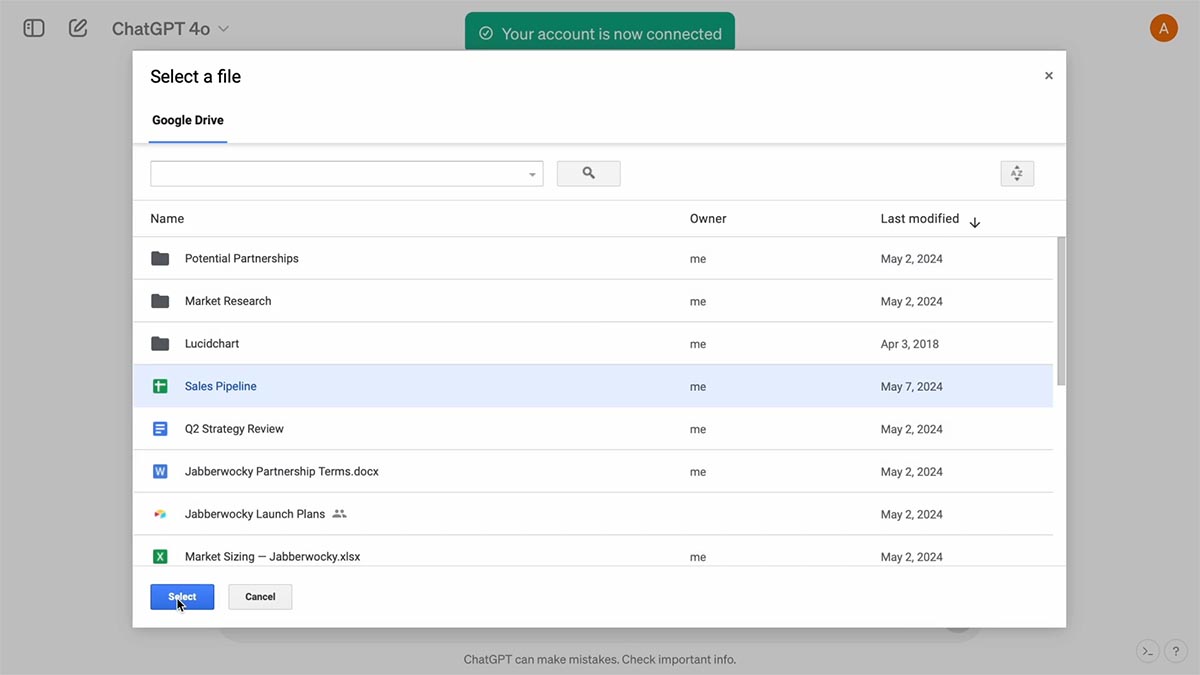This screenshot has height=675, width=1200.
Task: Open the Market Research folder row
Action: pyautogui.click(x=228, y=301)
